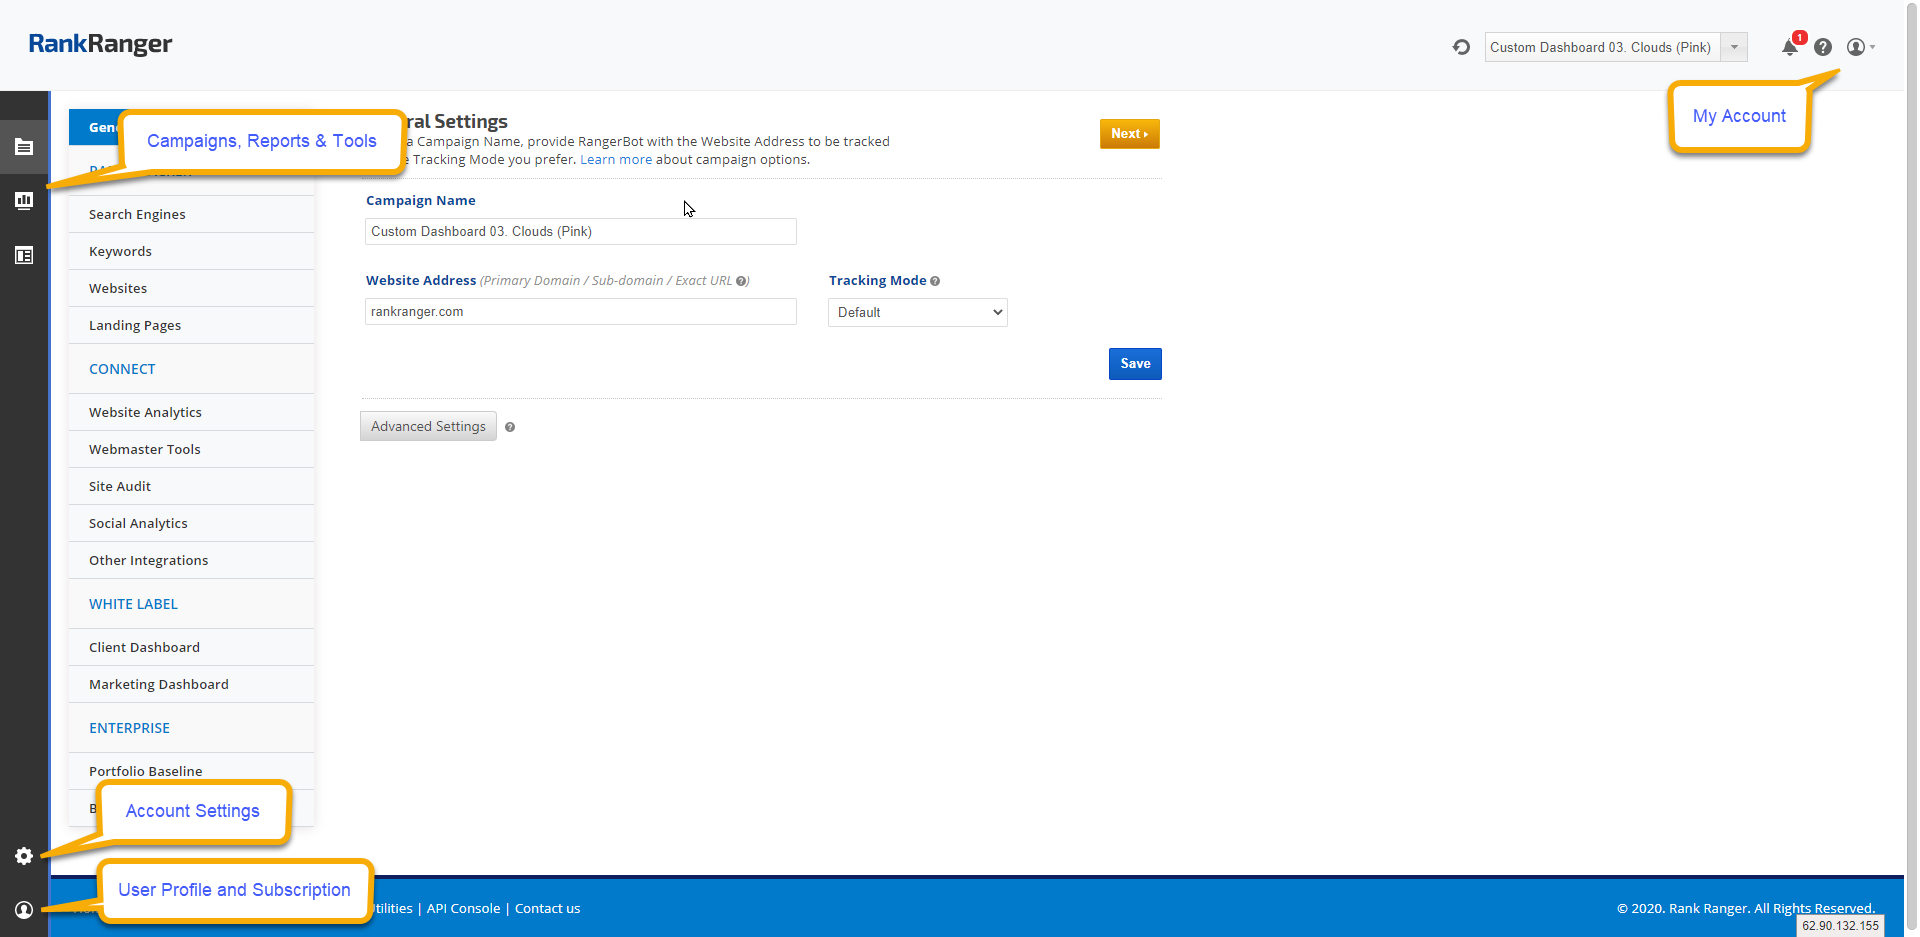The height and width of the screenshot is (937, 1920).
Task: Open account settings gear icon
Action: 24,856
